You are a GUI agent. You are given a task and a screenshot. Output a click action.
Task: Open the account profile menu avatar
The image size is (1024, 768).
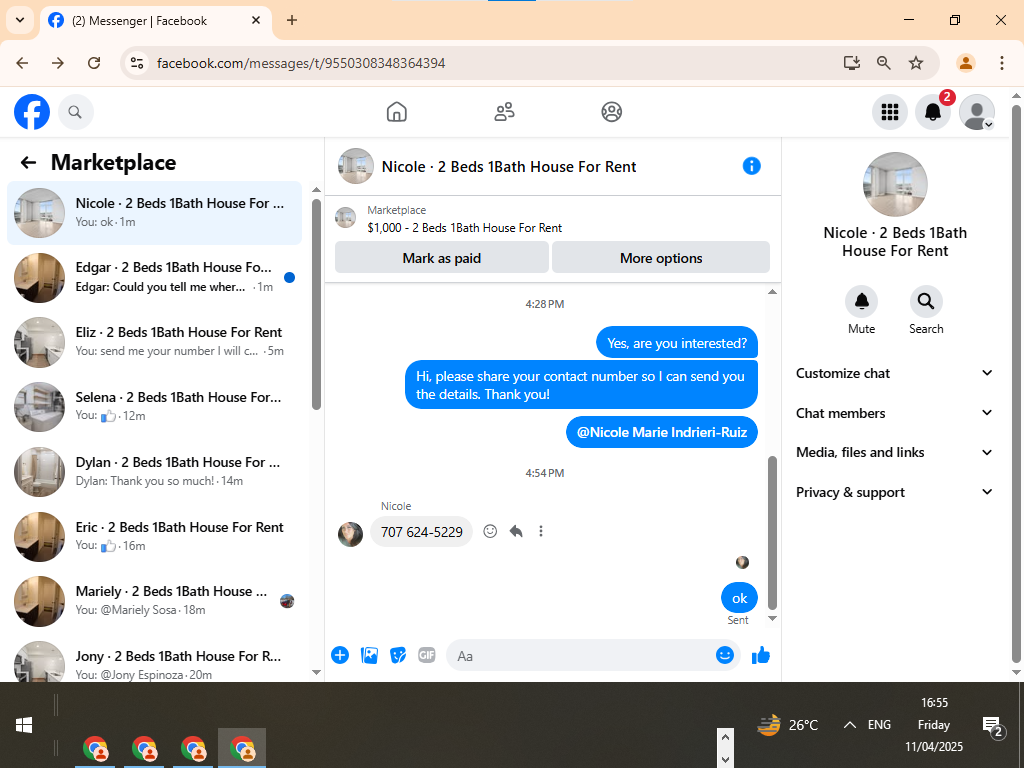(977, 112)
